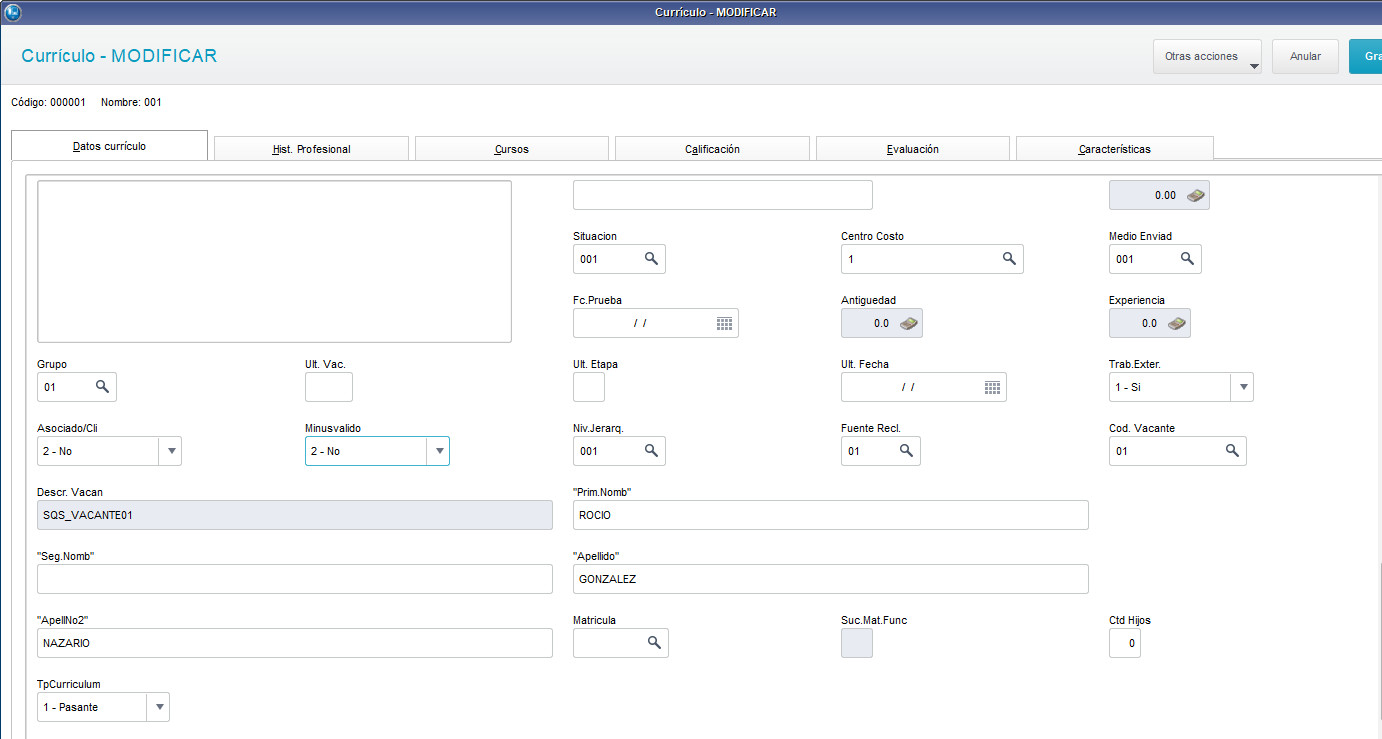This screenshot has width=1382, height=739.
Task: Expand TpCurriculum dropdown
Action: (158, 707)
